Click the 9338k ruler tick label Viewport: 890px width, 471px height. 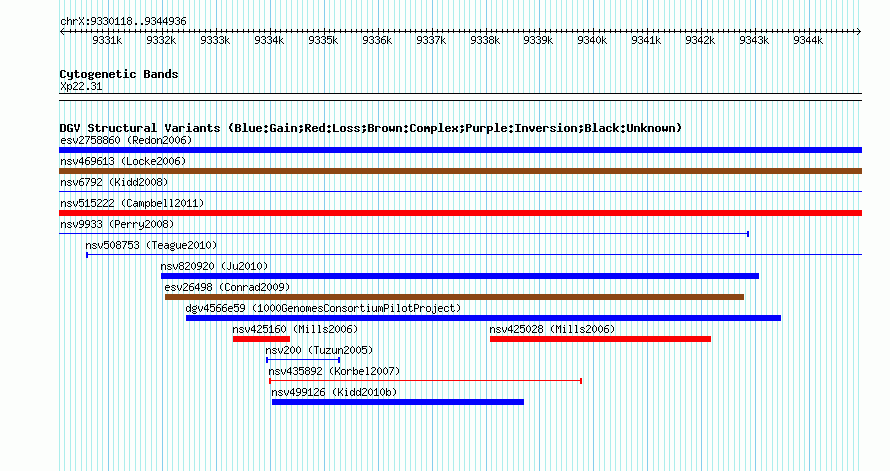[485, 40]
